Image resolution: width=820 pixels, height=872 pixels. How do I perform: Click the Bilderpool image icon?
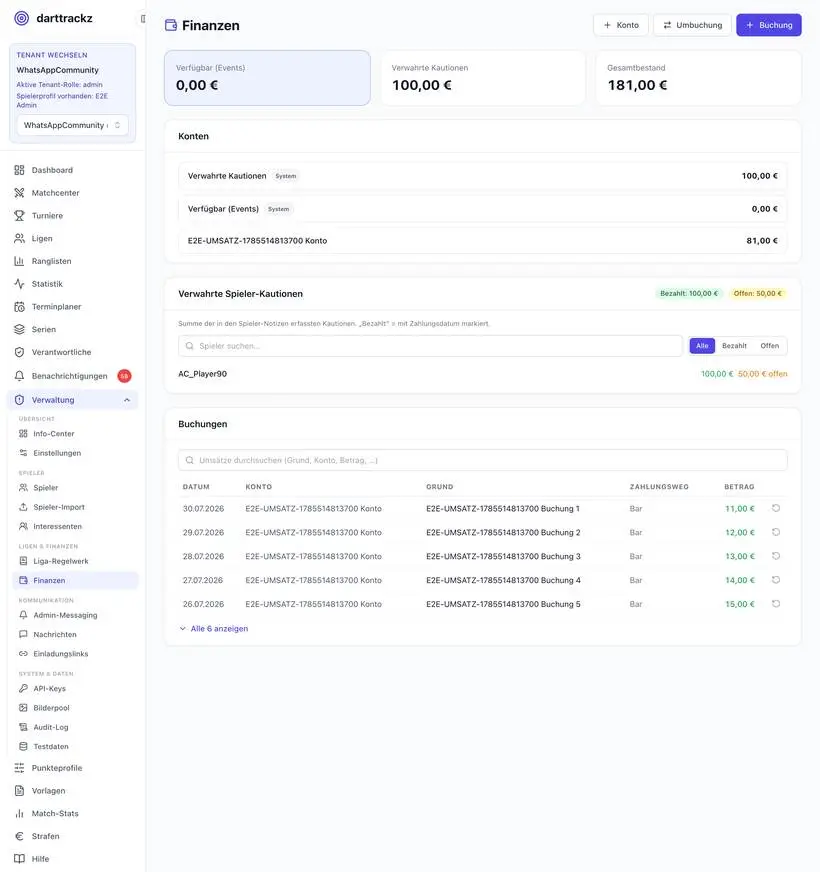click(x=23, y=708)
